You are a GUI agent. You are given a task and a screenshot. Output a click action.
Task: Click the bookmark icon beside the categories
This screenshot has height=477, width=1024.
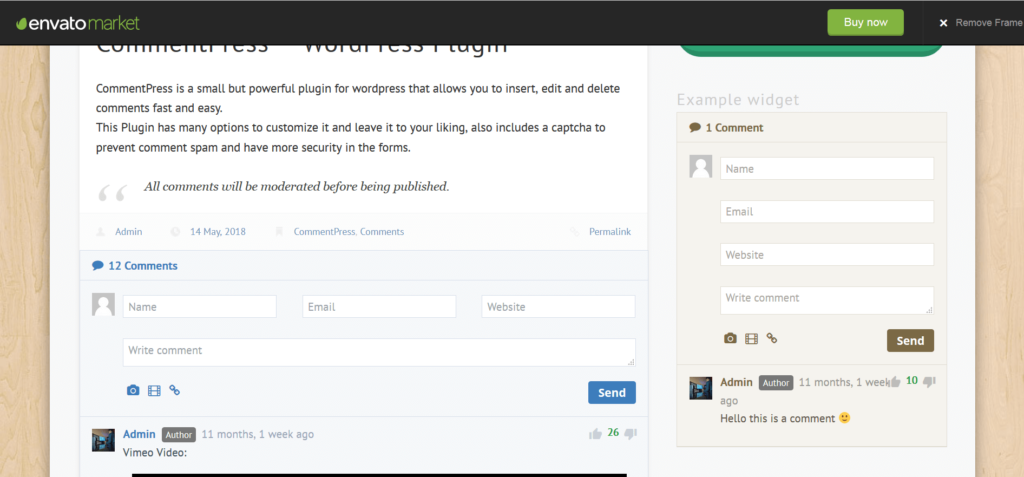[279, 231]
